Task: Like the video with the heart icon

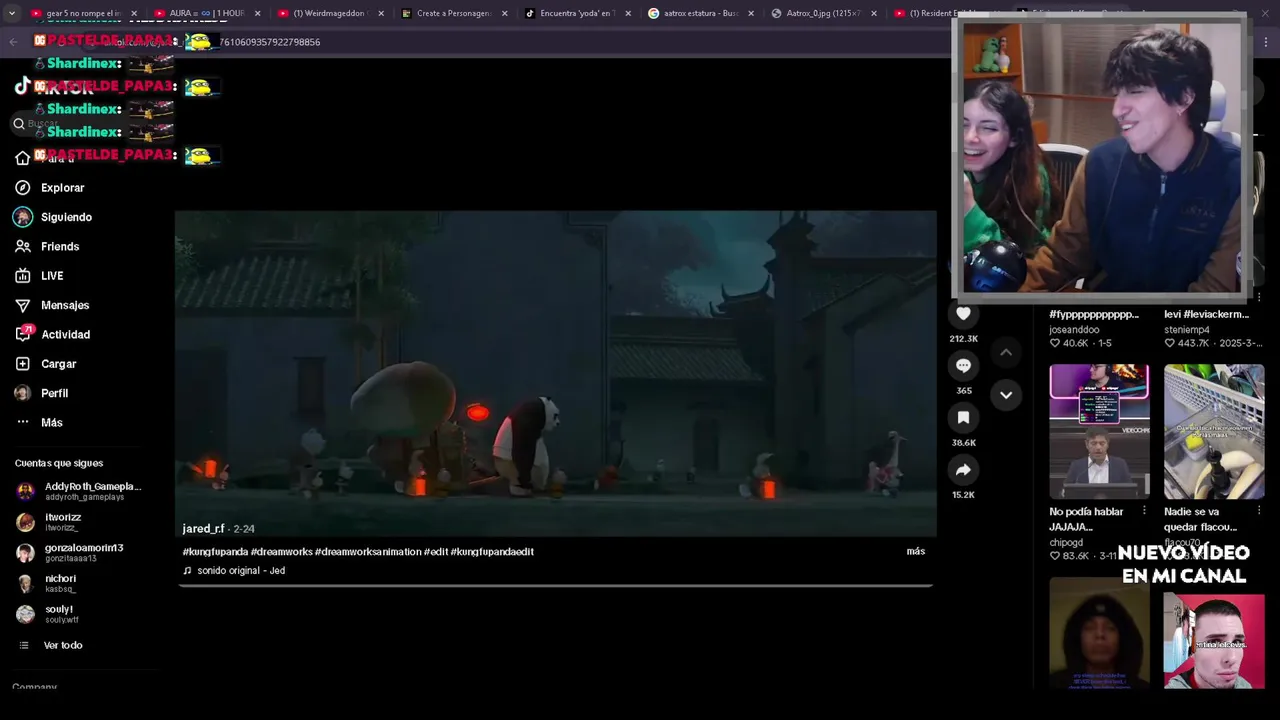Action: click(x=963, y=314)
